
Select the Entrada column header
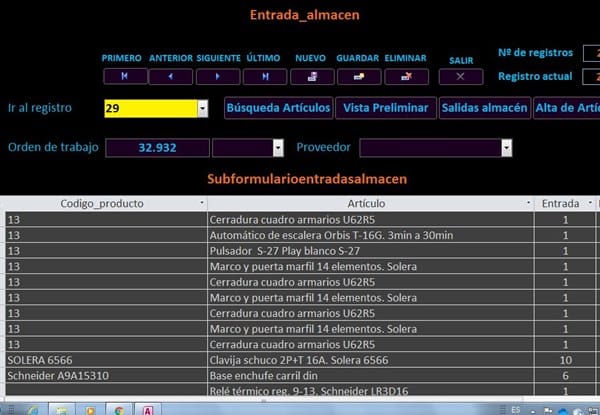[x=560, y=203]
